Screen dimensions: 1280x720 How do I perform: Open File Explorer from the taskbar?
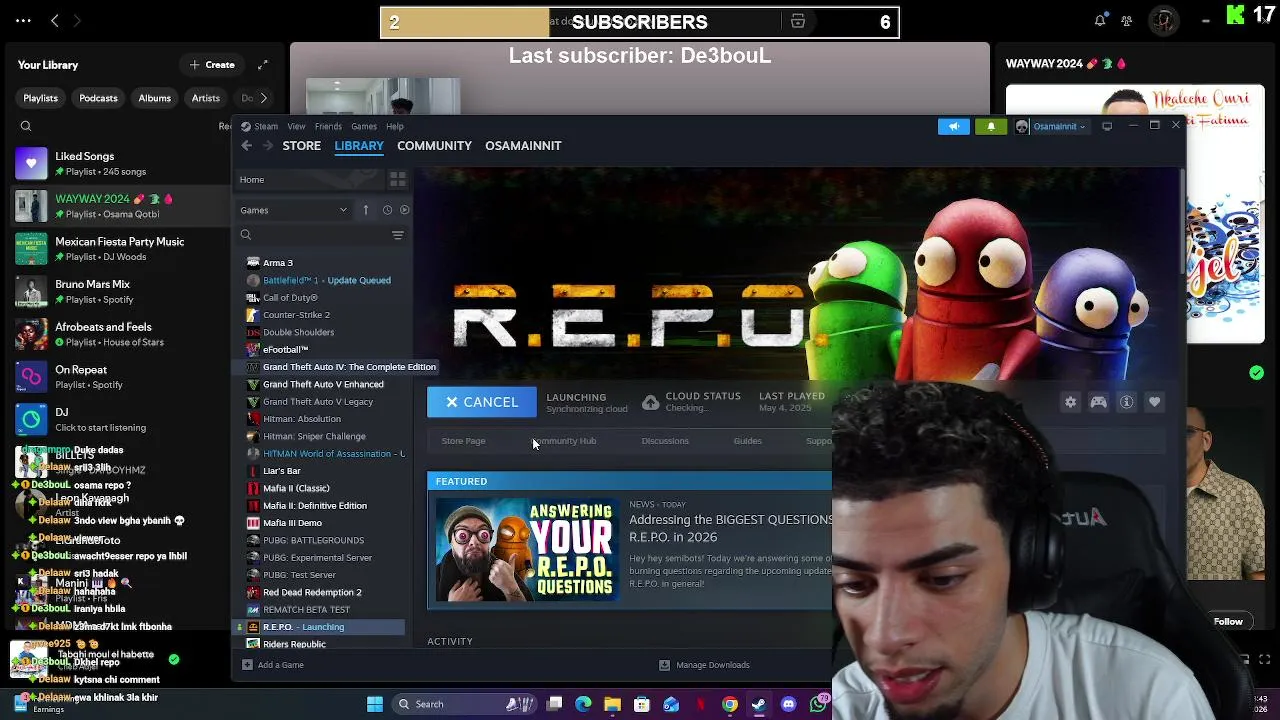pos(613,704)
